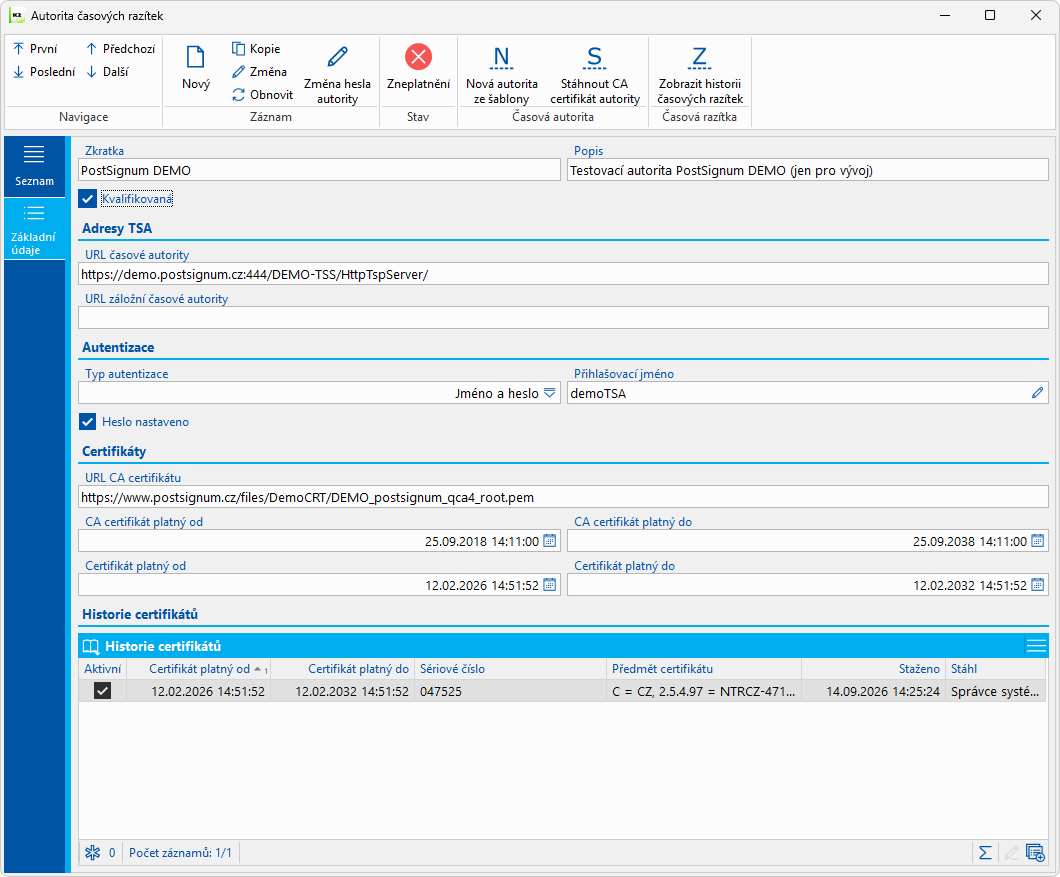The image size is (1060, 877).
Task: Create a new record with Nový
Action: (x=195, y=67)
